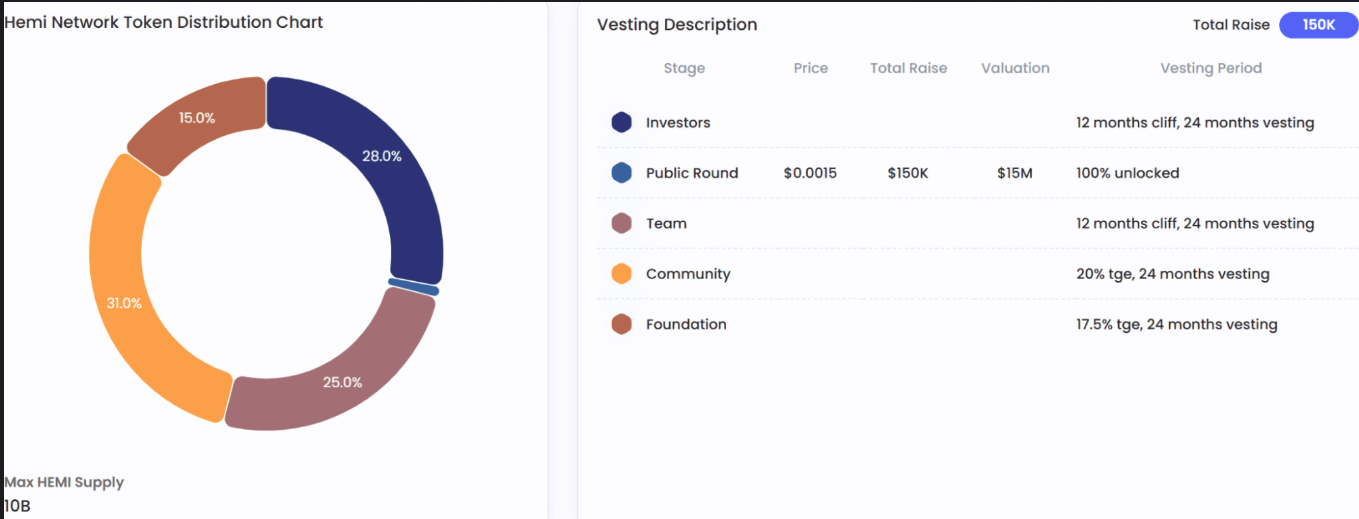Click the Total Raise column header

[x=908, y=68]
